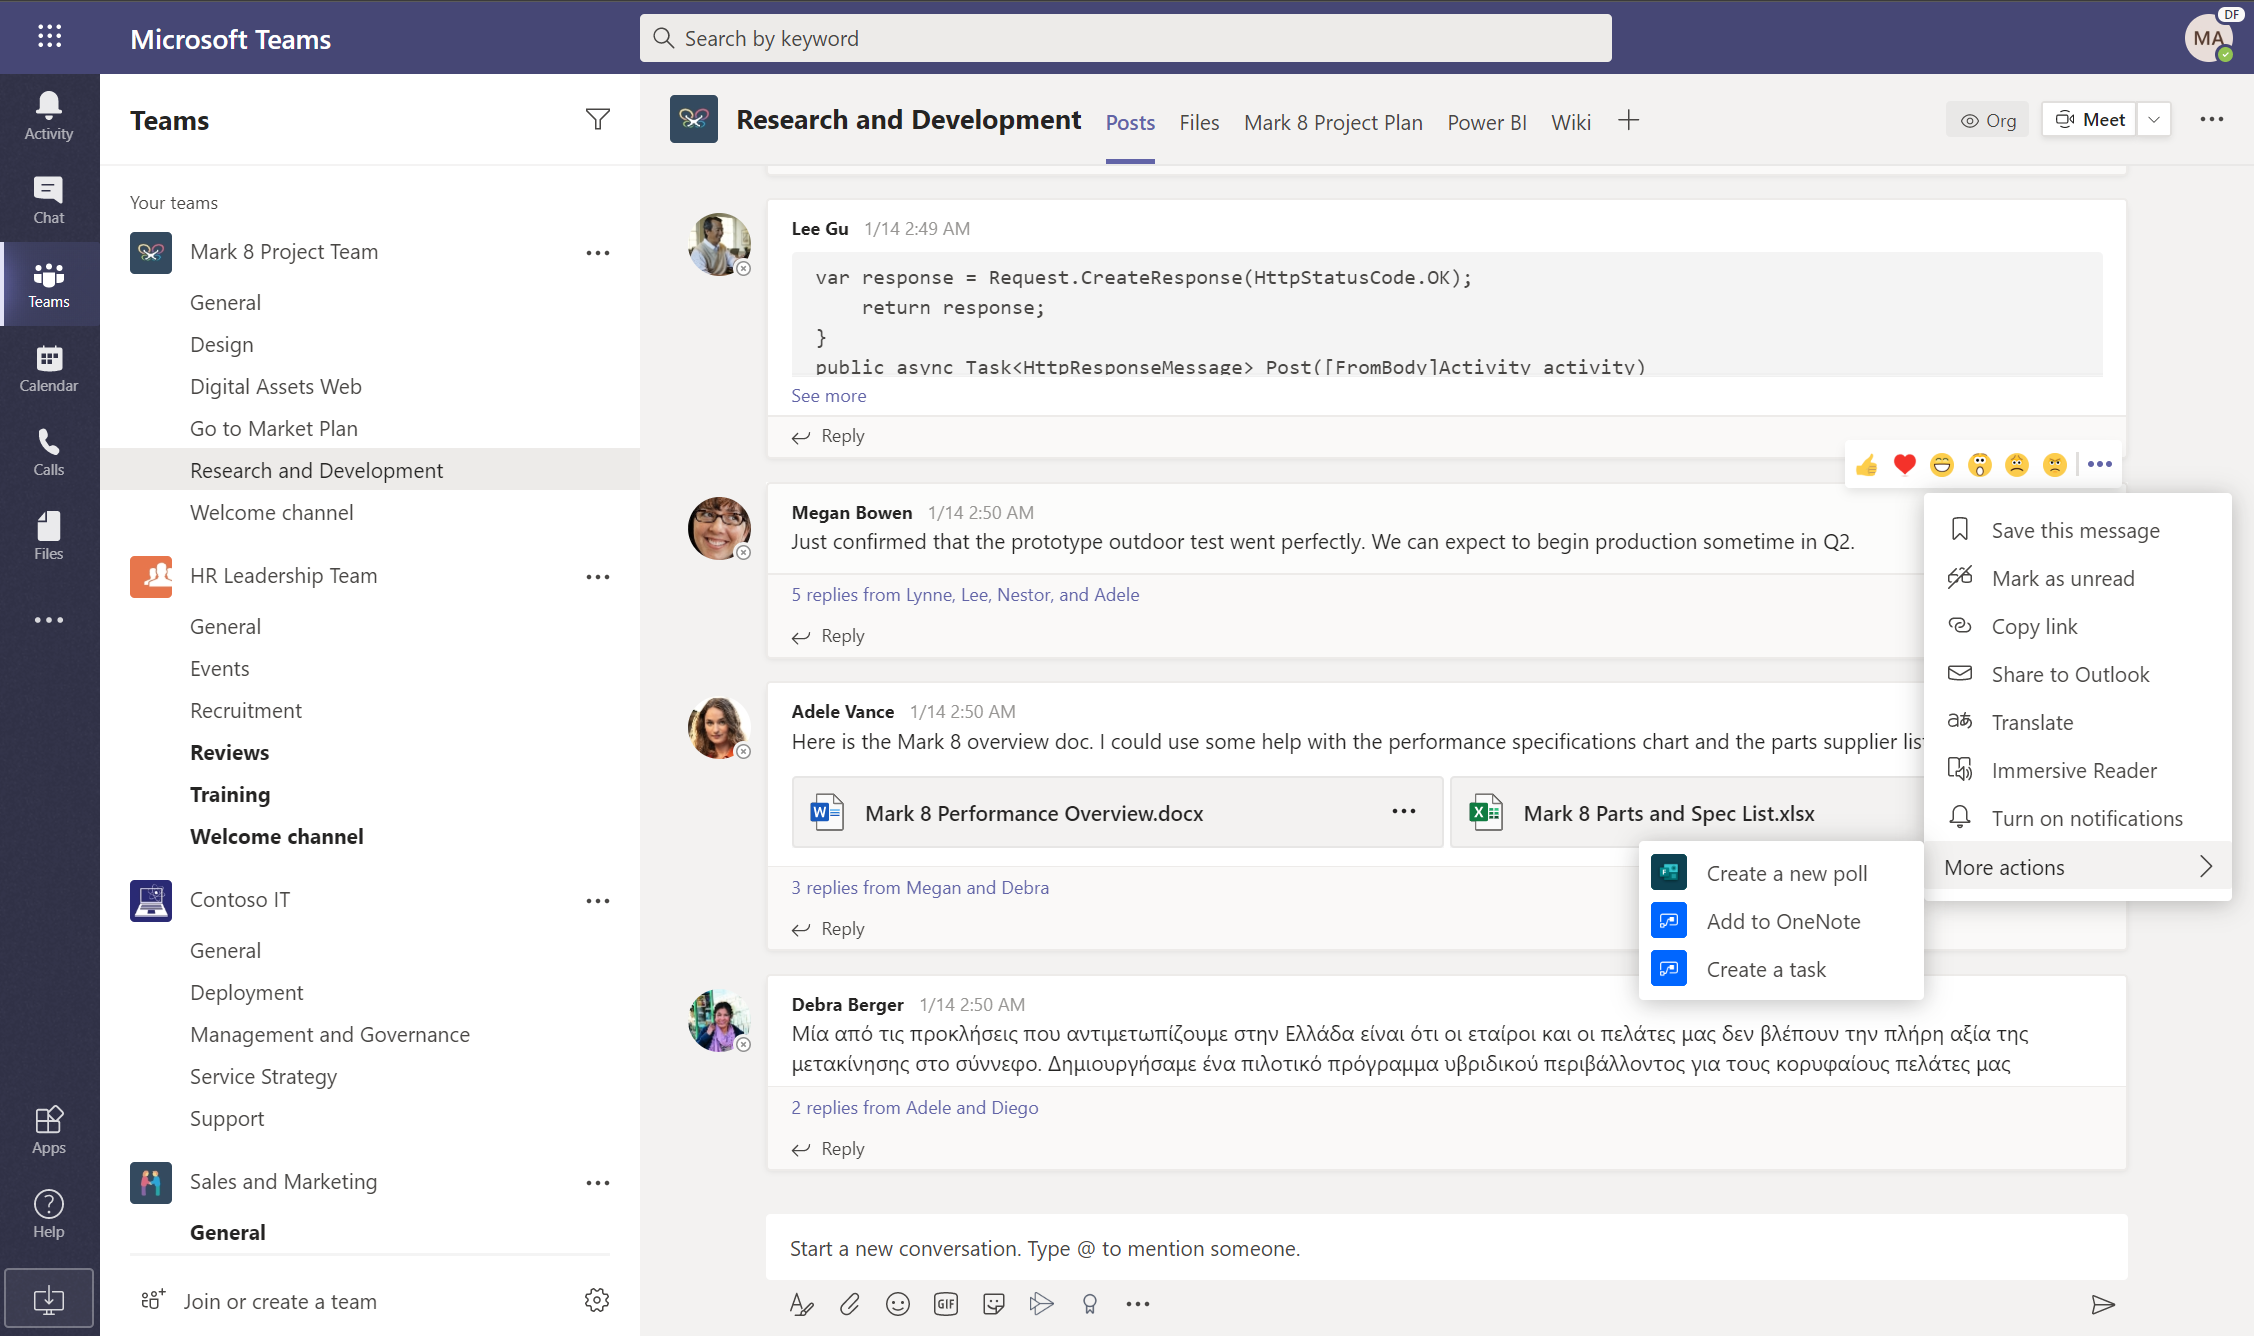React with thumbs up to Megan's message
This screenshot has width=2254, height=1336.
[1866, 464]
